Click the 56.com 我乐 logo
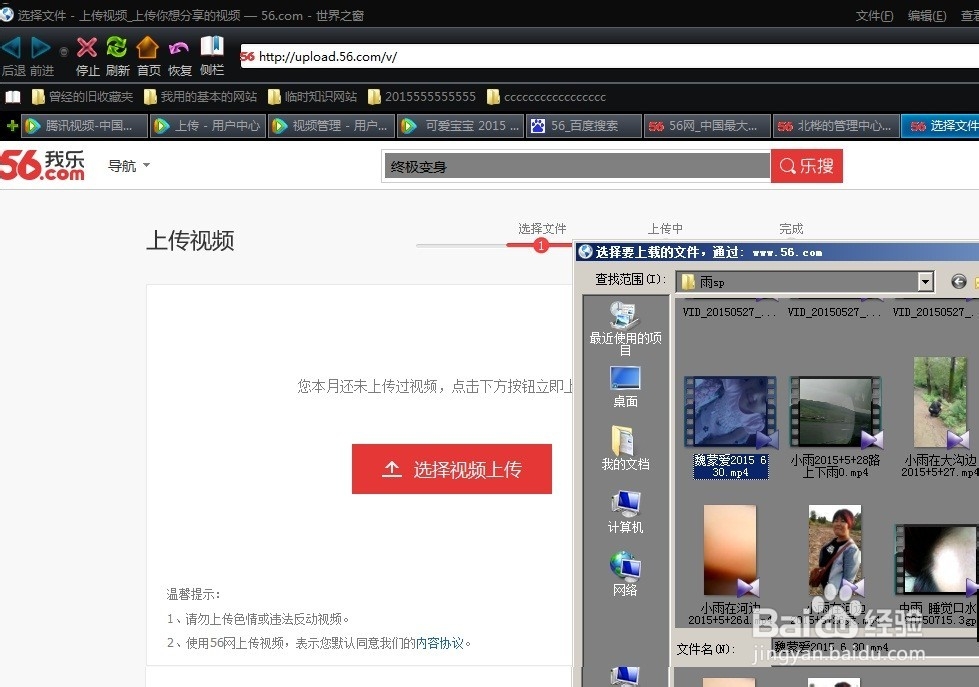979x687 pixels. point(42,164)
